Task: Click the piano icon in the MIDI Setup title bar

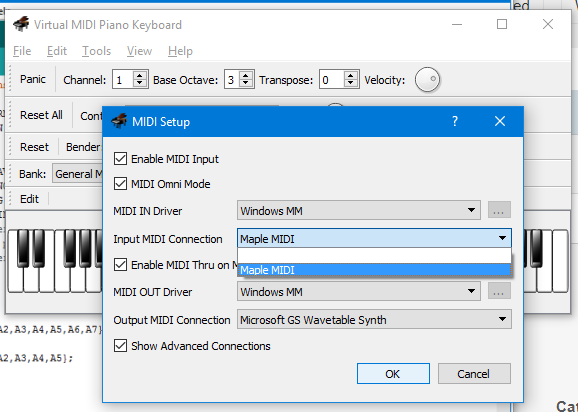Action: pyautogui.click(x=119, y=121)
